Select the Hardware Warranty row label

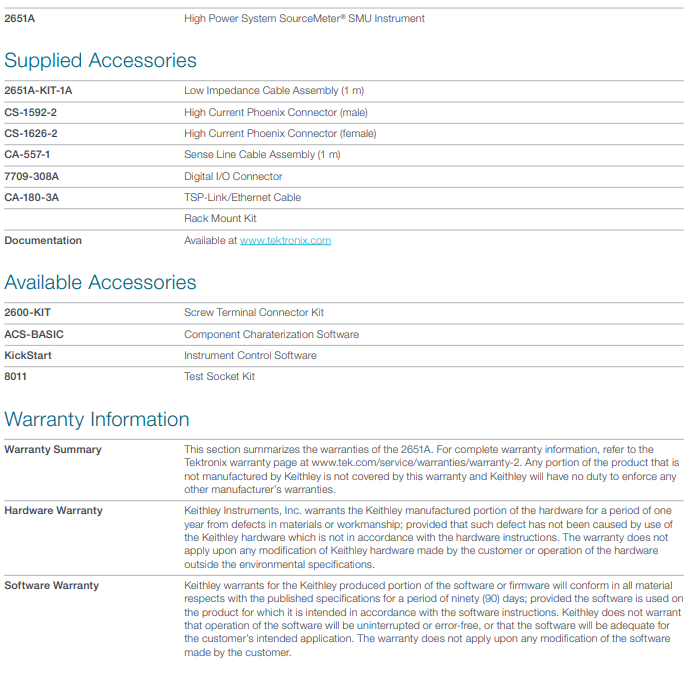click(x=53, y=511)
